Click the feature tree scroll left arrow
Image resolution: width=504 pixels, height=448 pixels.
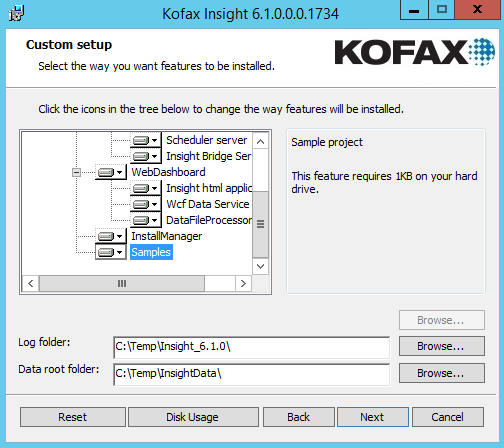[31, 284]
